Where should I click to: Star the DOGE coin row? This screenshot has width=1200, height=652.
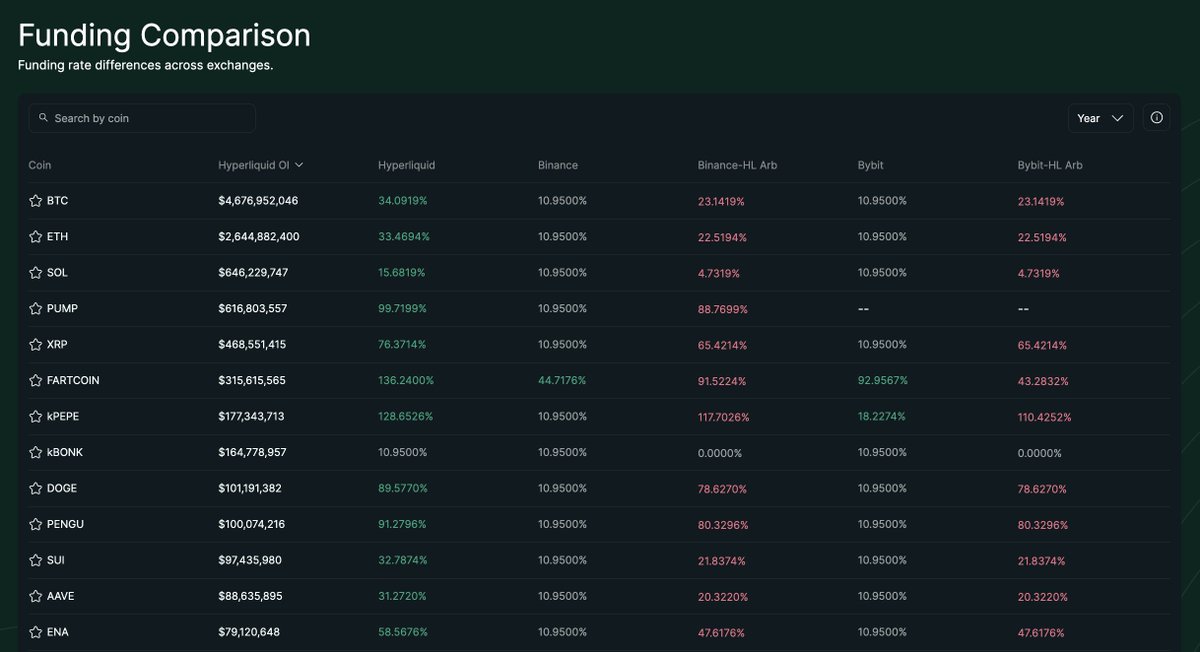35,489
